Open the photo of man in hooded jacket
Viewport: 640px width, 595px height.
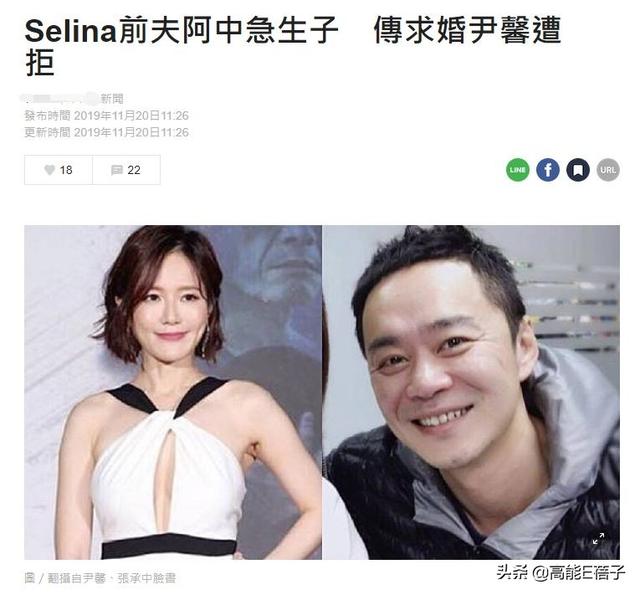pyautogui.click(x=471, y=392)
